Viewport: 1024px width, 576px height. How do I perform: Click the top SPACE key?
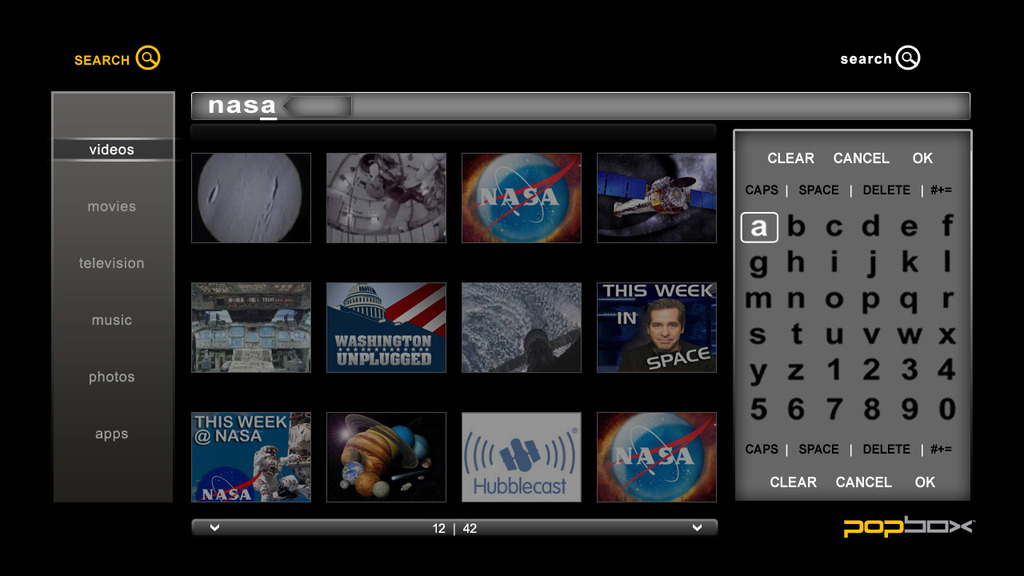click(818, 190)
